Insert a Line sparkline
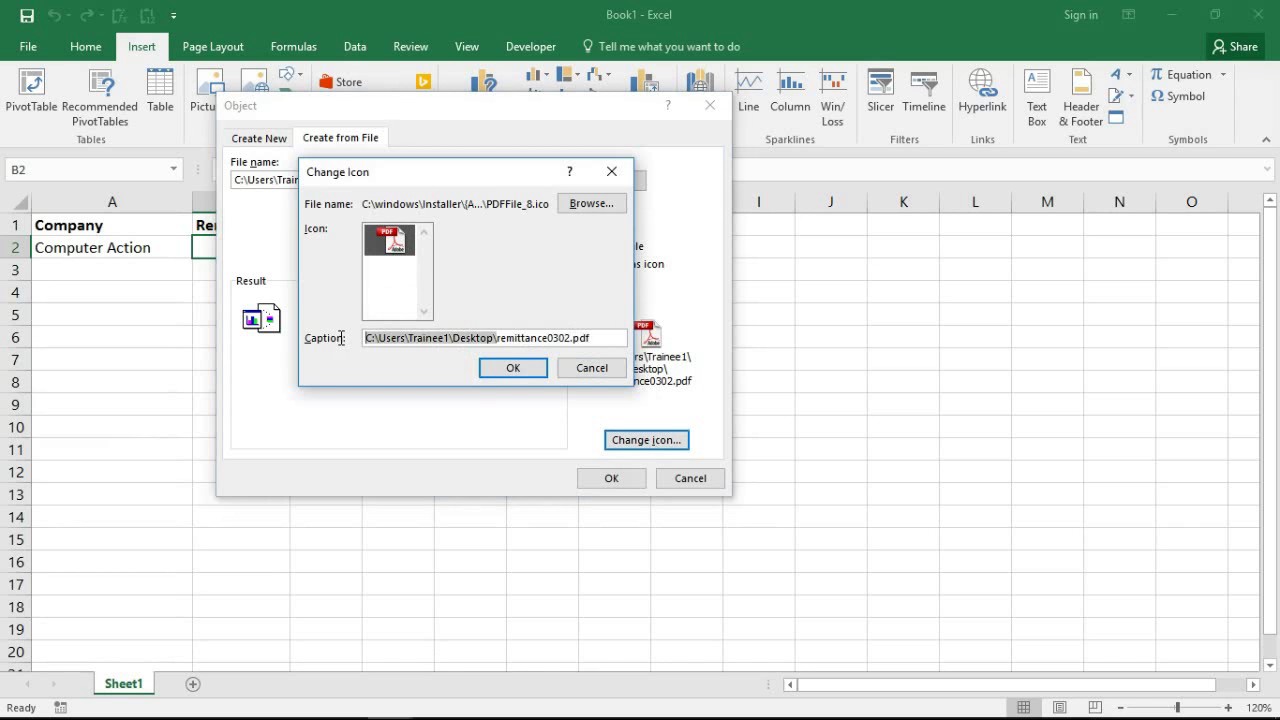 point(749,92)
